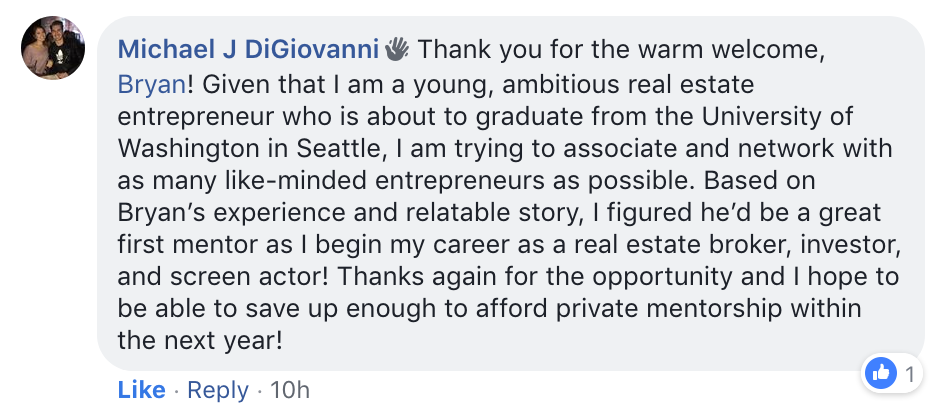Click "the next year!" closing the comment
Viewport: 942px width, 416px height.
point(199,341)
